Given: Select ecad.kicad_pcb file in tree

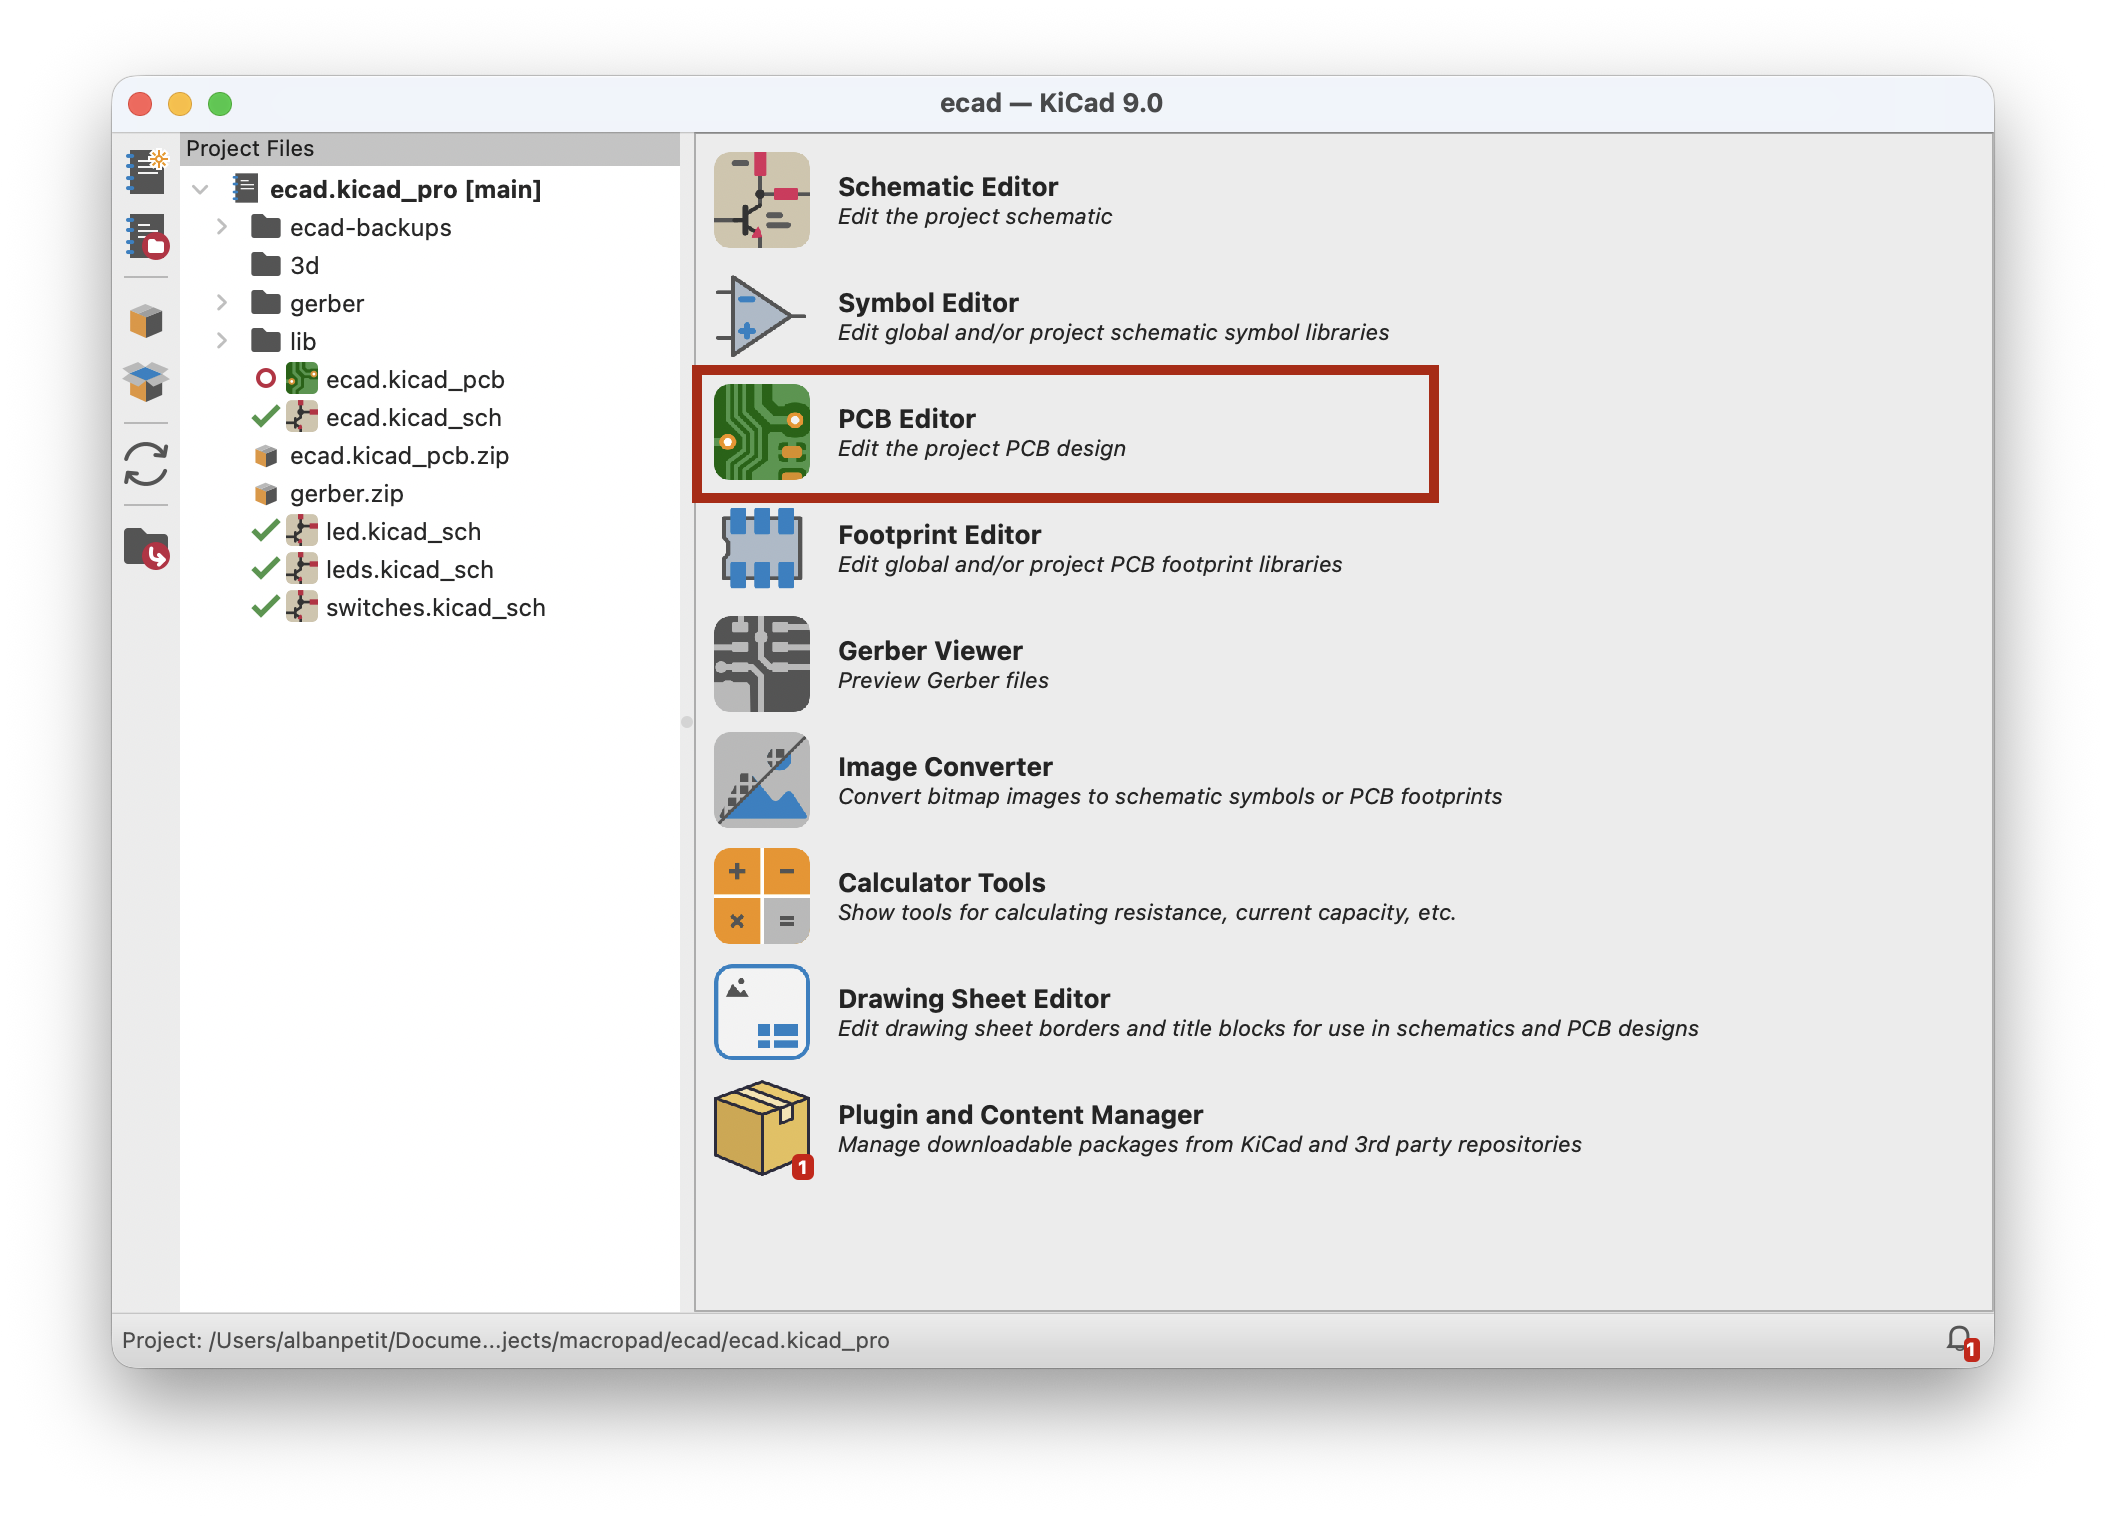Looking at the screenshot, I should pos(414,380).
